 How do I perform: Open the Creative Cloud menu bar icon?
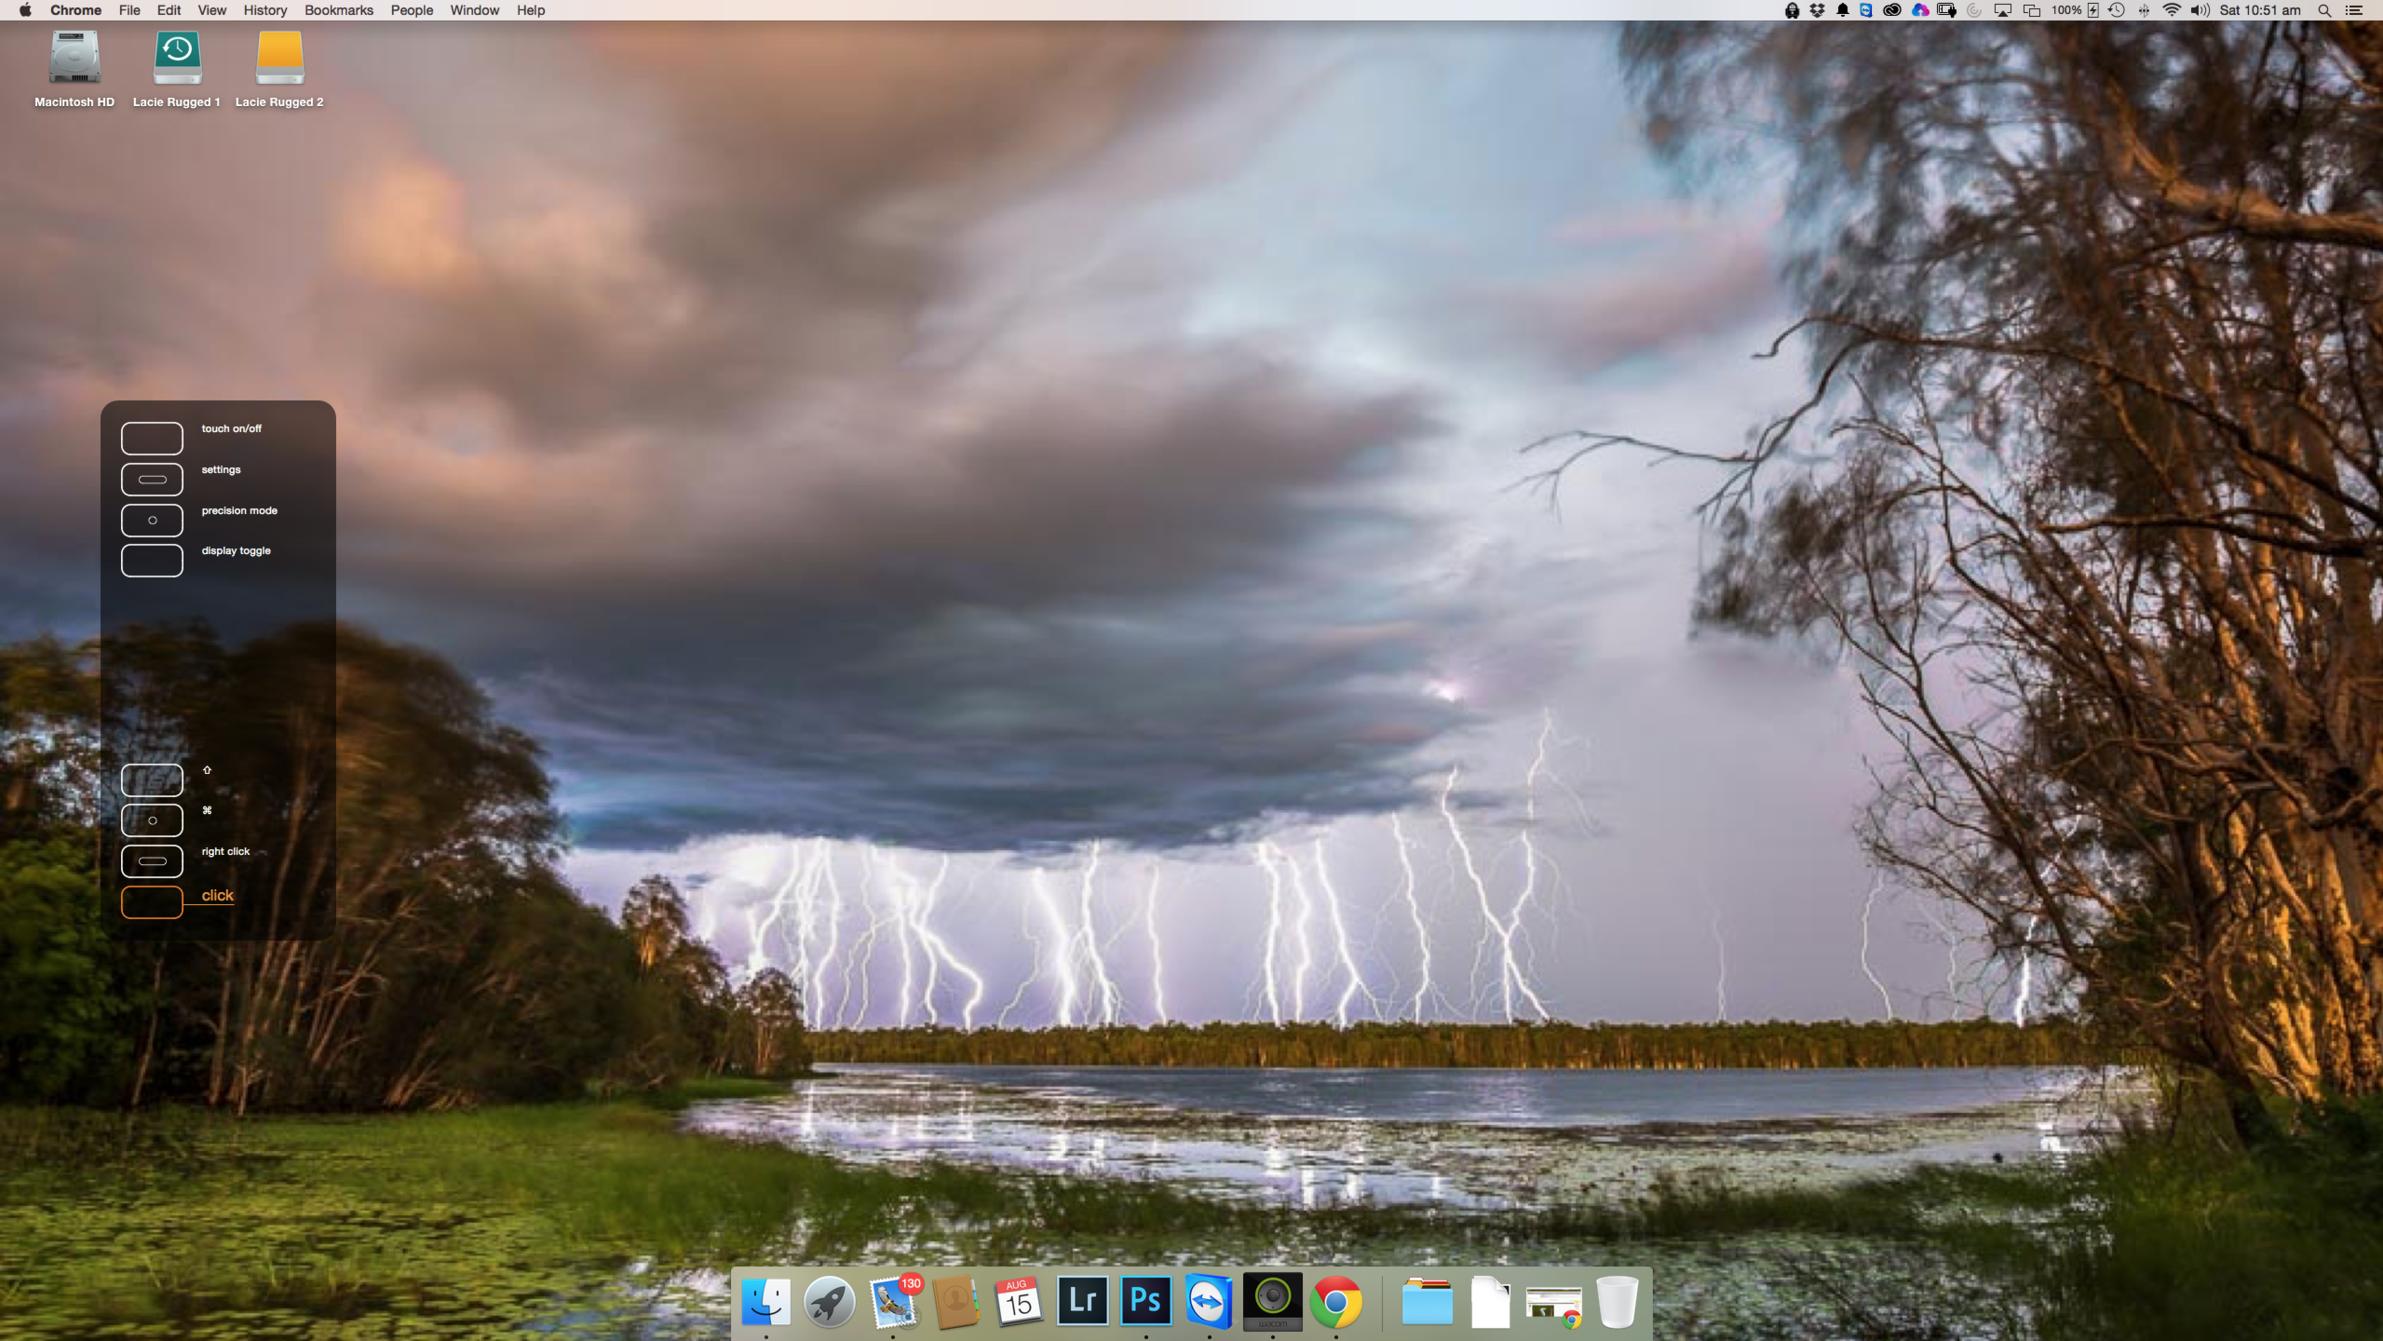coord(1891,10)
